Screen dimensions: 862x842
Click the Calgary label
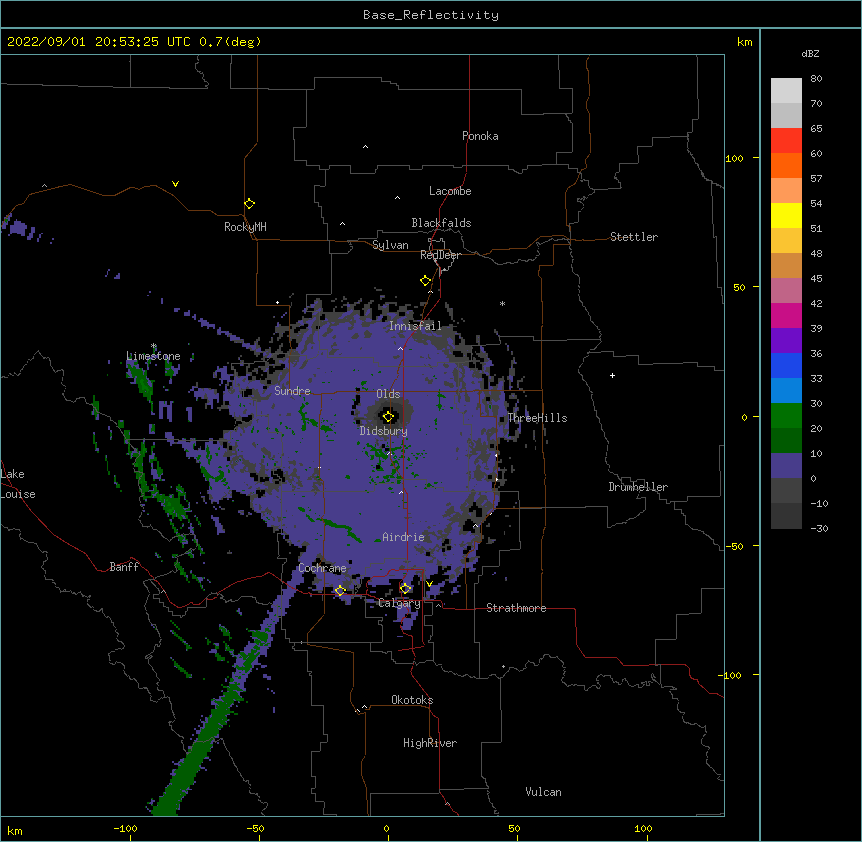[x=399, y=603]
